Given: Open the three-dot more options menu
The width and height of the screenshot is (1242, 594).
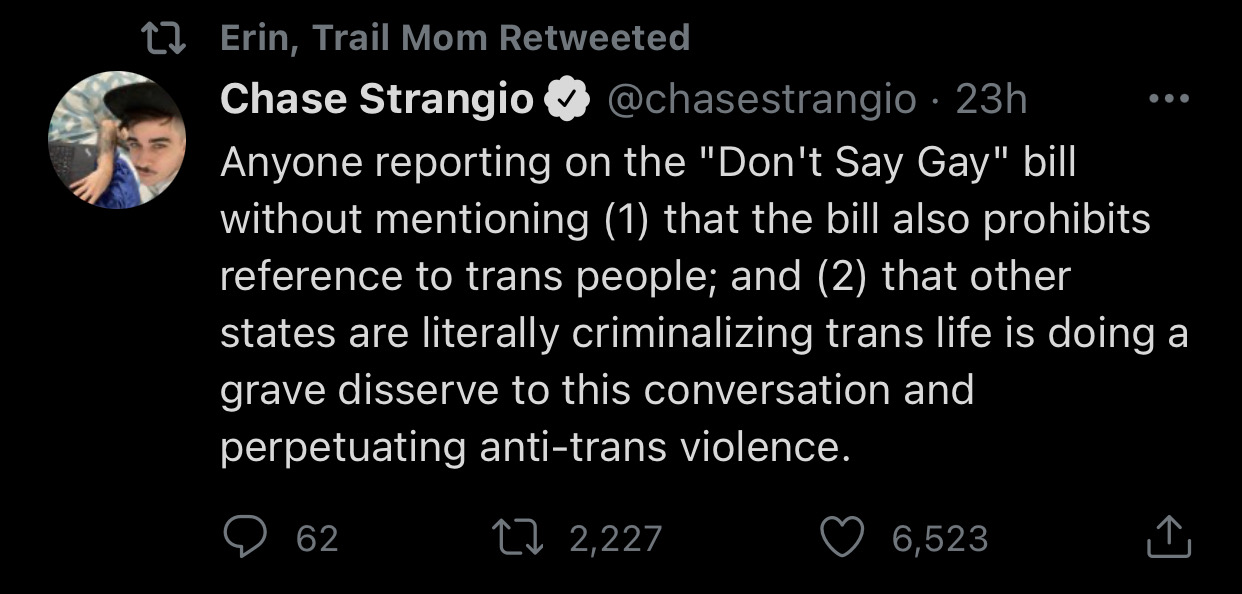Looking at the screenshot, I should coord(1169,100).
